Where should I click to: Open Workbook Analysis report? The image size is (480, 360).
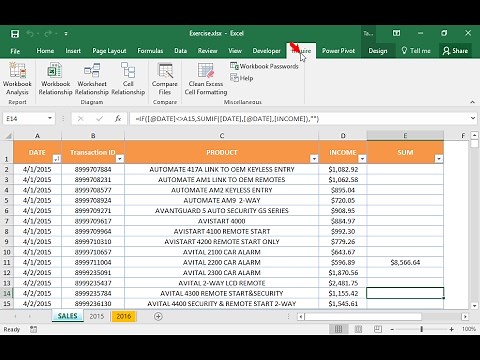pyautogui.click(x=17, y=79)
